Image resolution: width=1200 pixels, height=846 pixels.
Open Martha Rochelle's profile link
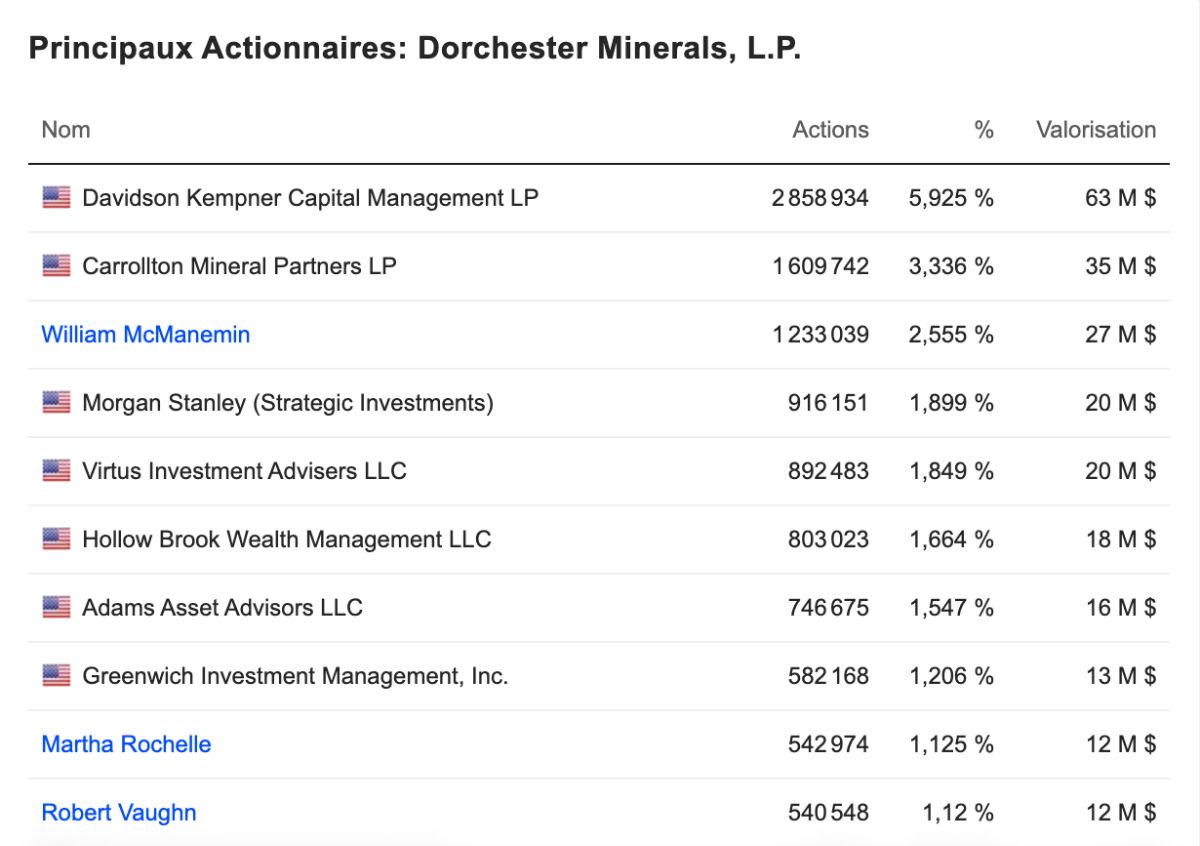coord(126,744)
